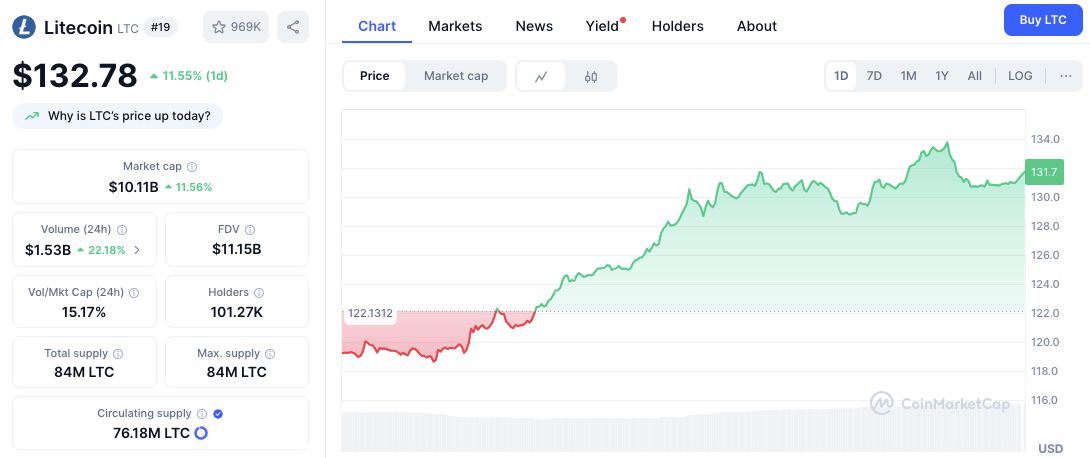This screenshot has width=1090, height=458.
Task: Add Litecoin to watchlist via star button
Action: [x=236, y=27]
